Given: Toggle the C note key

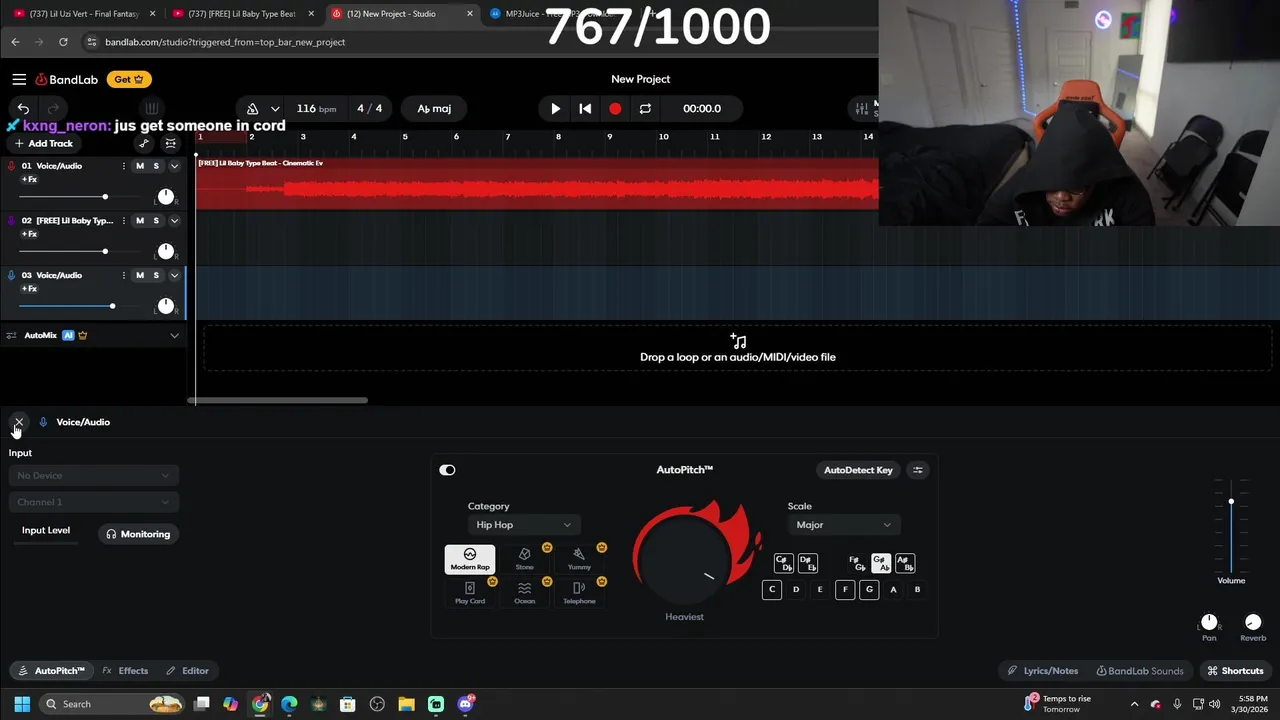Looking at the screenshot, I should (772, 590).
